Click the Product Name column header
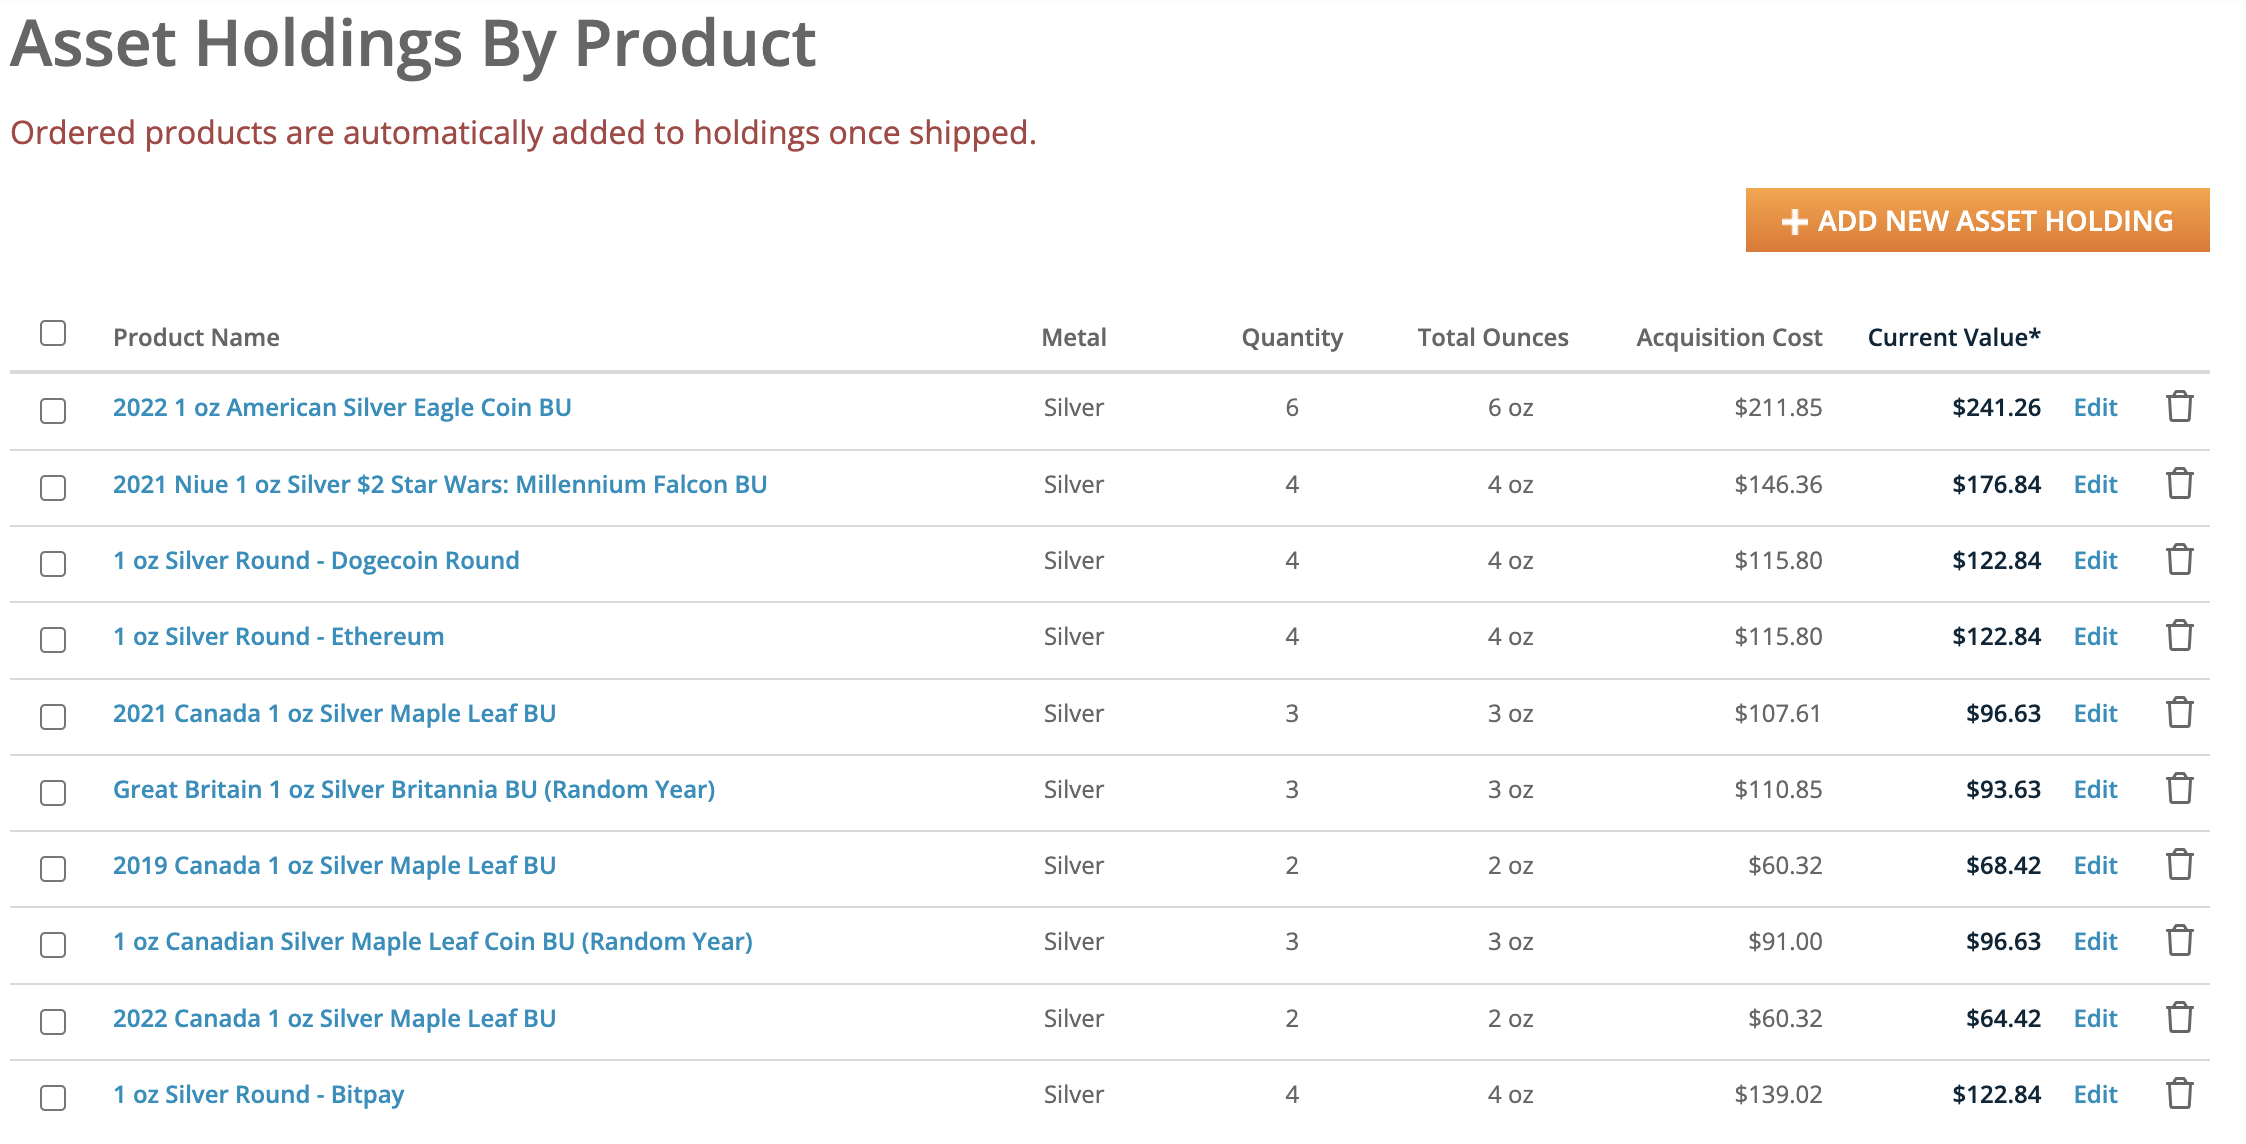Image resolution: width=2246 pixels, height=1144 pixels. coord(196,337)
